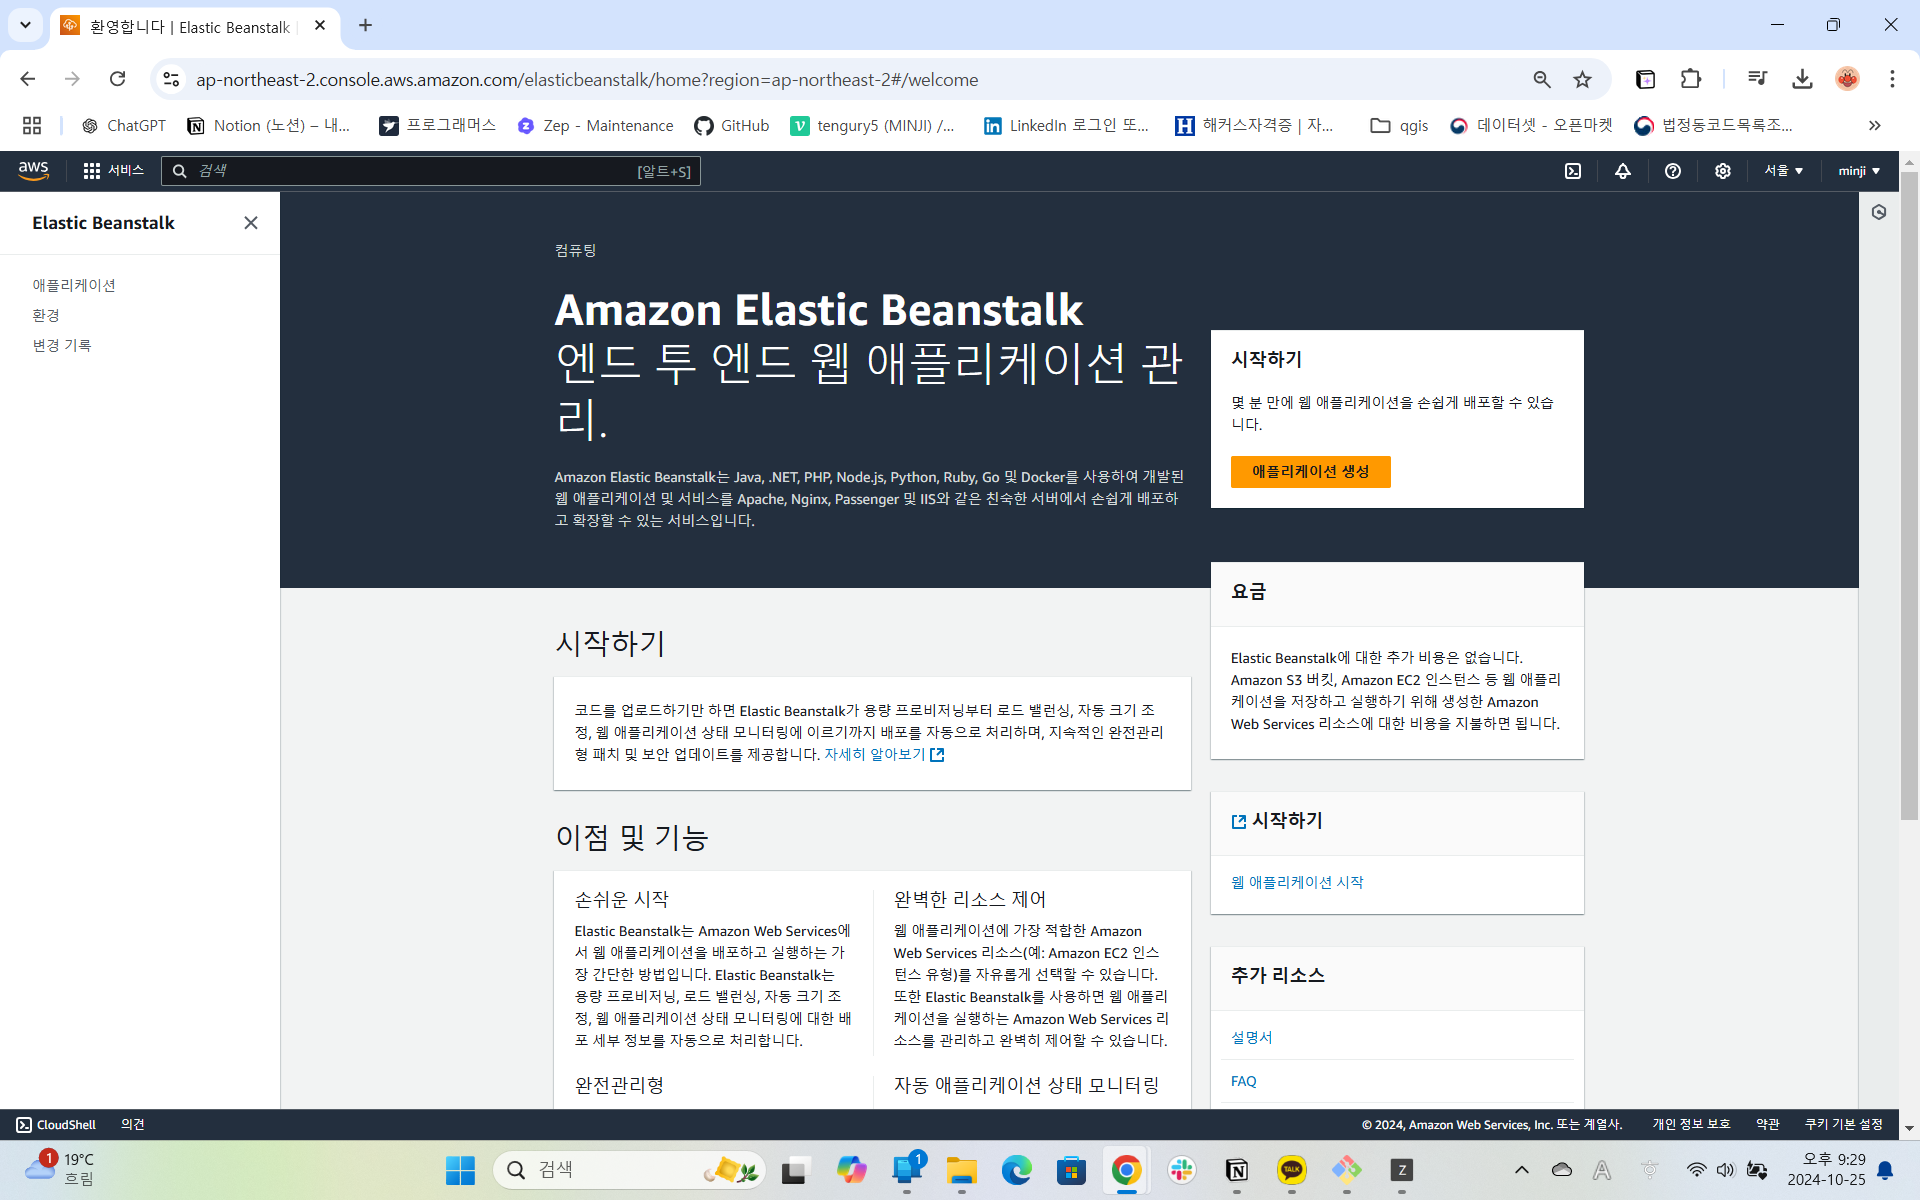
Task: Click the AWS logo home icon
Action: [x=34, y=171]
